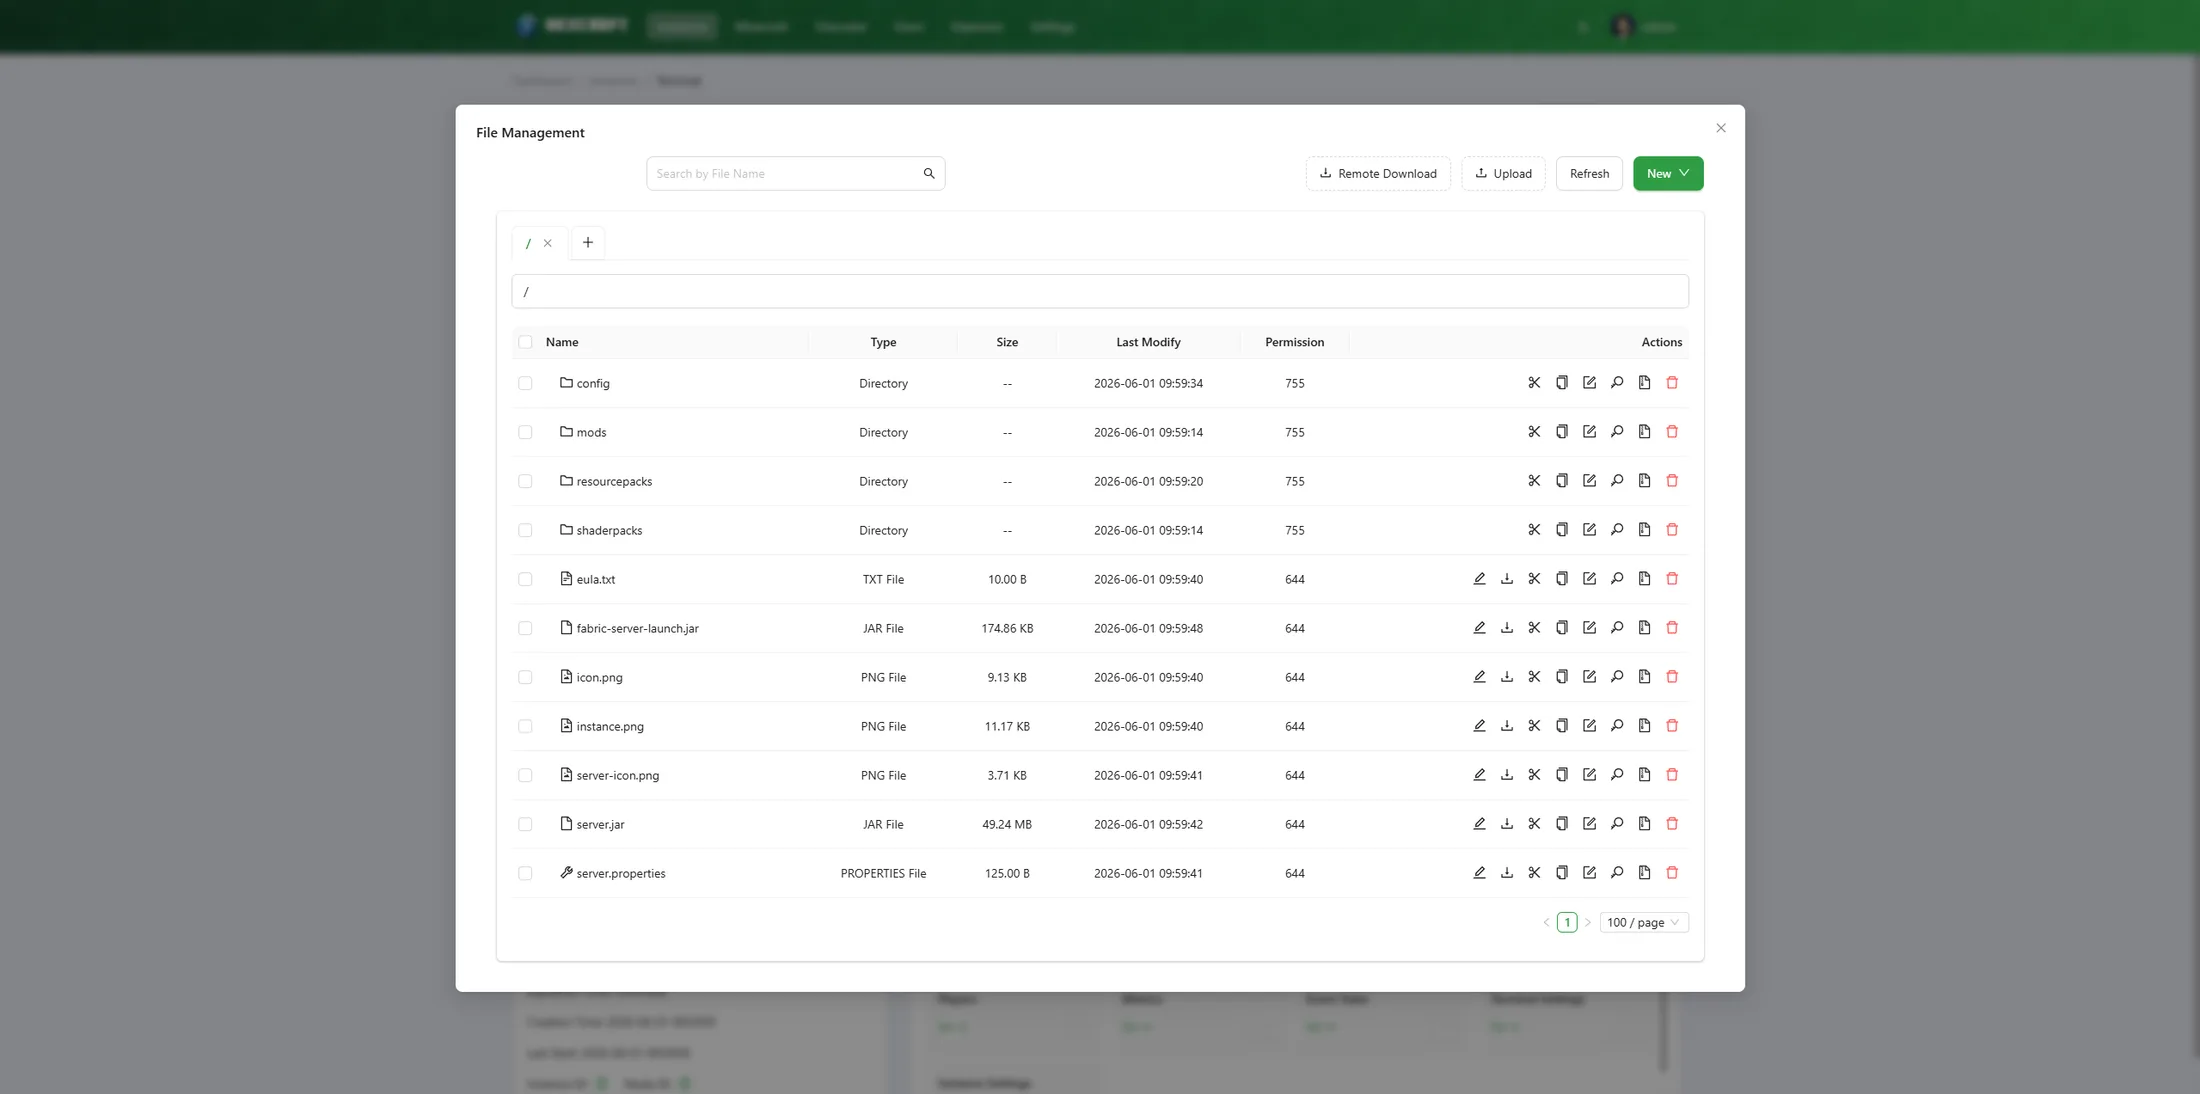Edit the eula.txt file with pencil icon

pos(1479,579)
